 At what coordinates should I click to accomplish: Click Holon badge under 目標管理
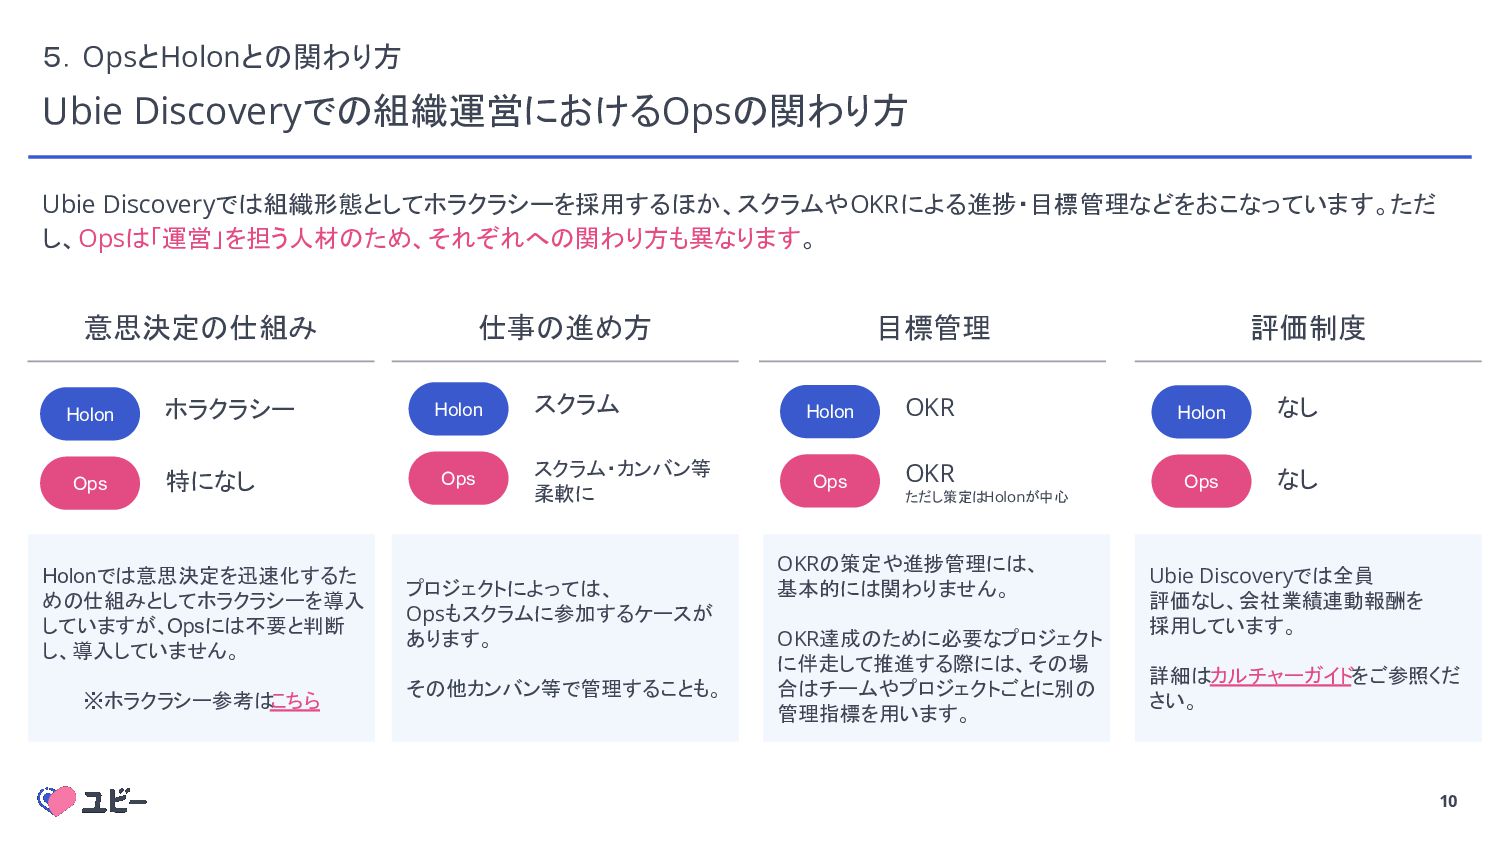830,411
